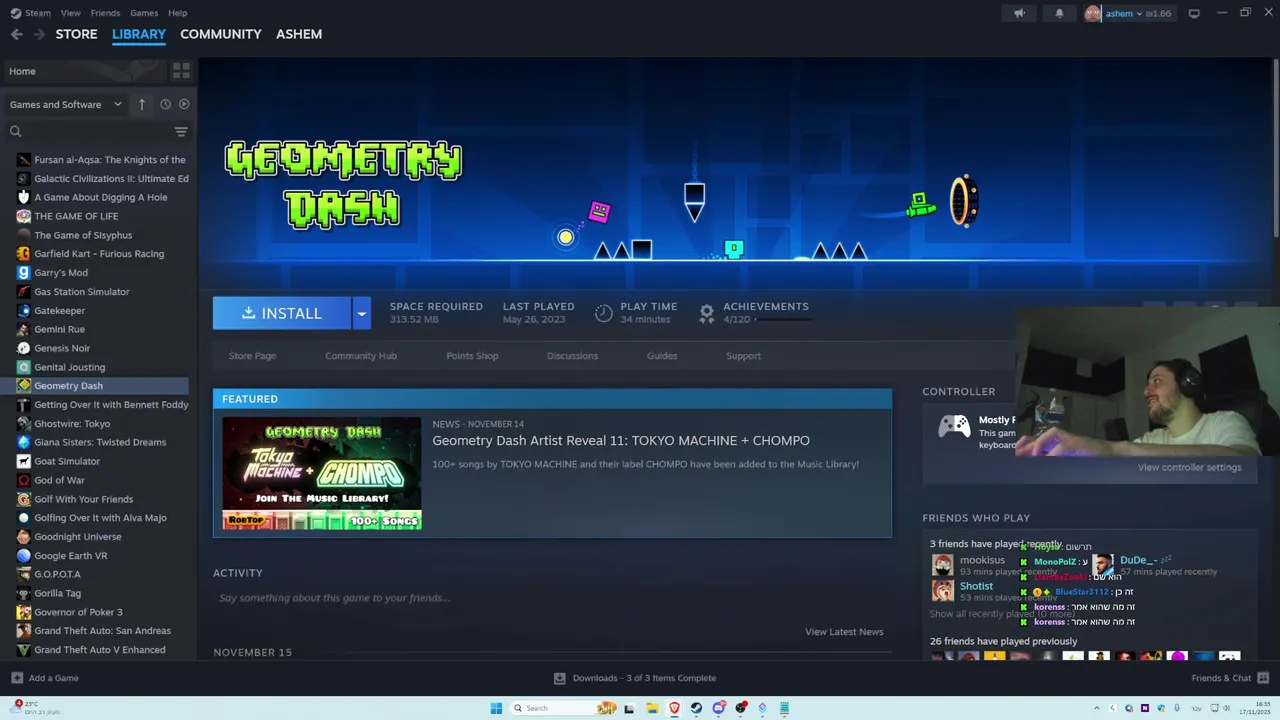1280x720 pixels.
Task: Open the Store Page link
Action: pyautogui.click(x=252, y=356)
